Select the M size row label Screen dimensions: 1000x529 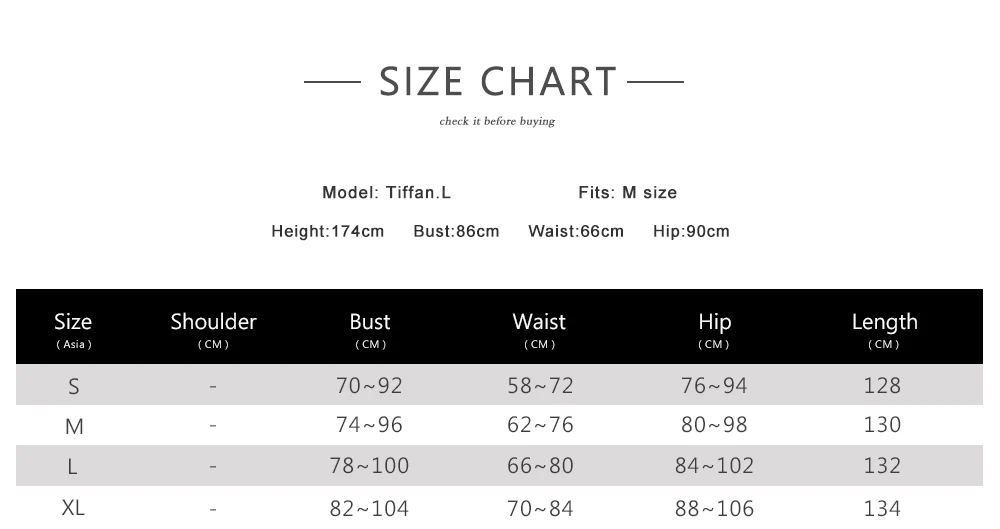pos(74,426)
